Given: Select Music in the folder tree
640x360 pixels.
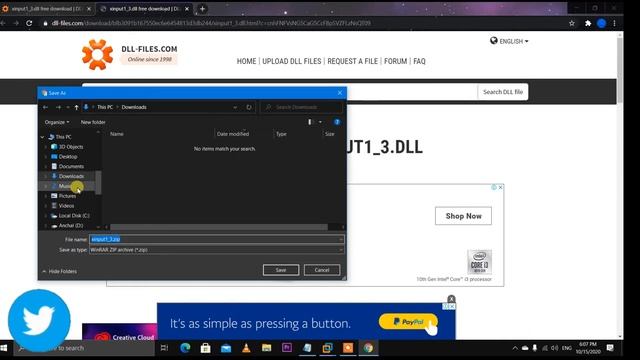Looking at the screenshot, I should (64, 186).
